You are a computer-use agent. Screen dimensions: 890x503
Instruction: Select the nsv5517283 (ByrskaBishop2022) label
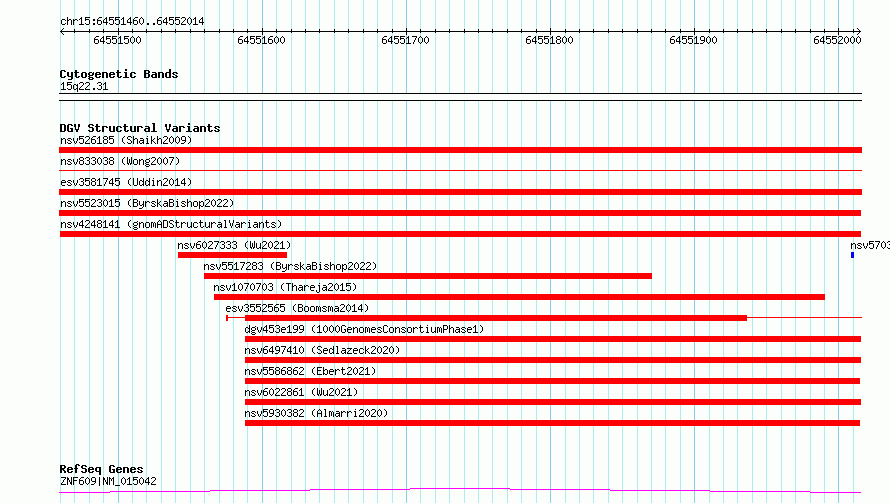(x=290, y=266)
